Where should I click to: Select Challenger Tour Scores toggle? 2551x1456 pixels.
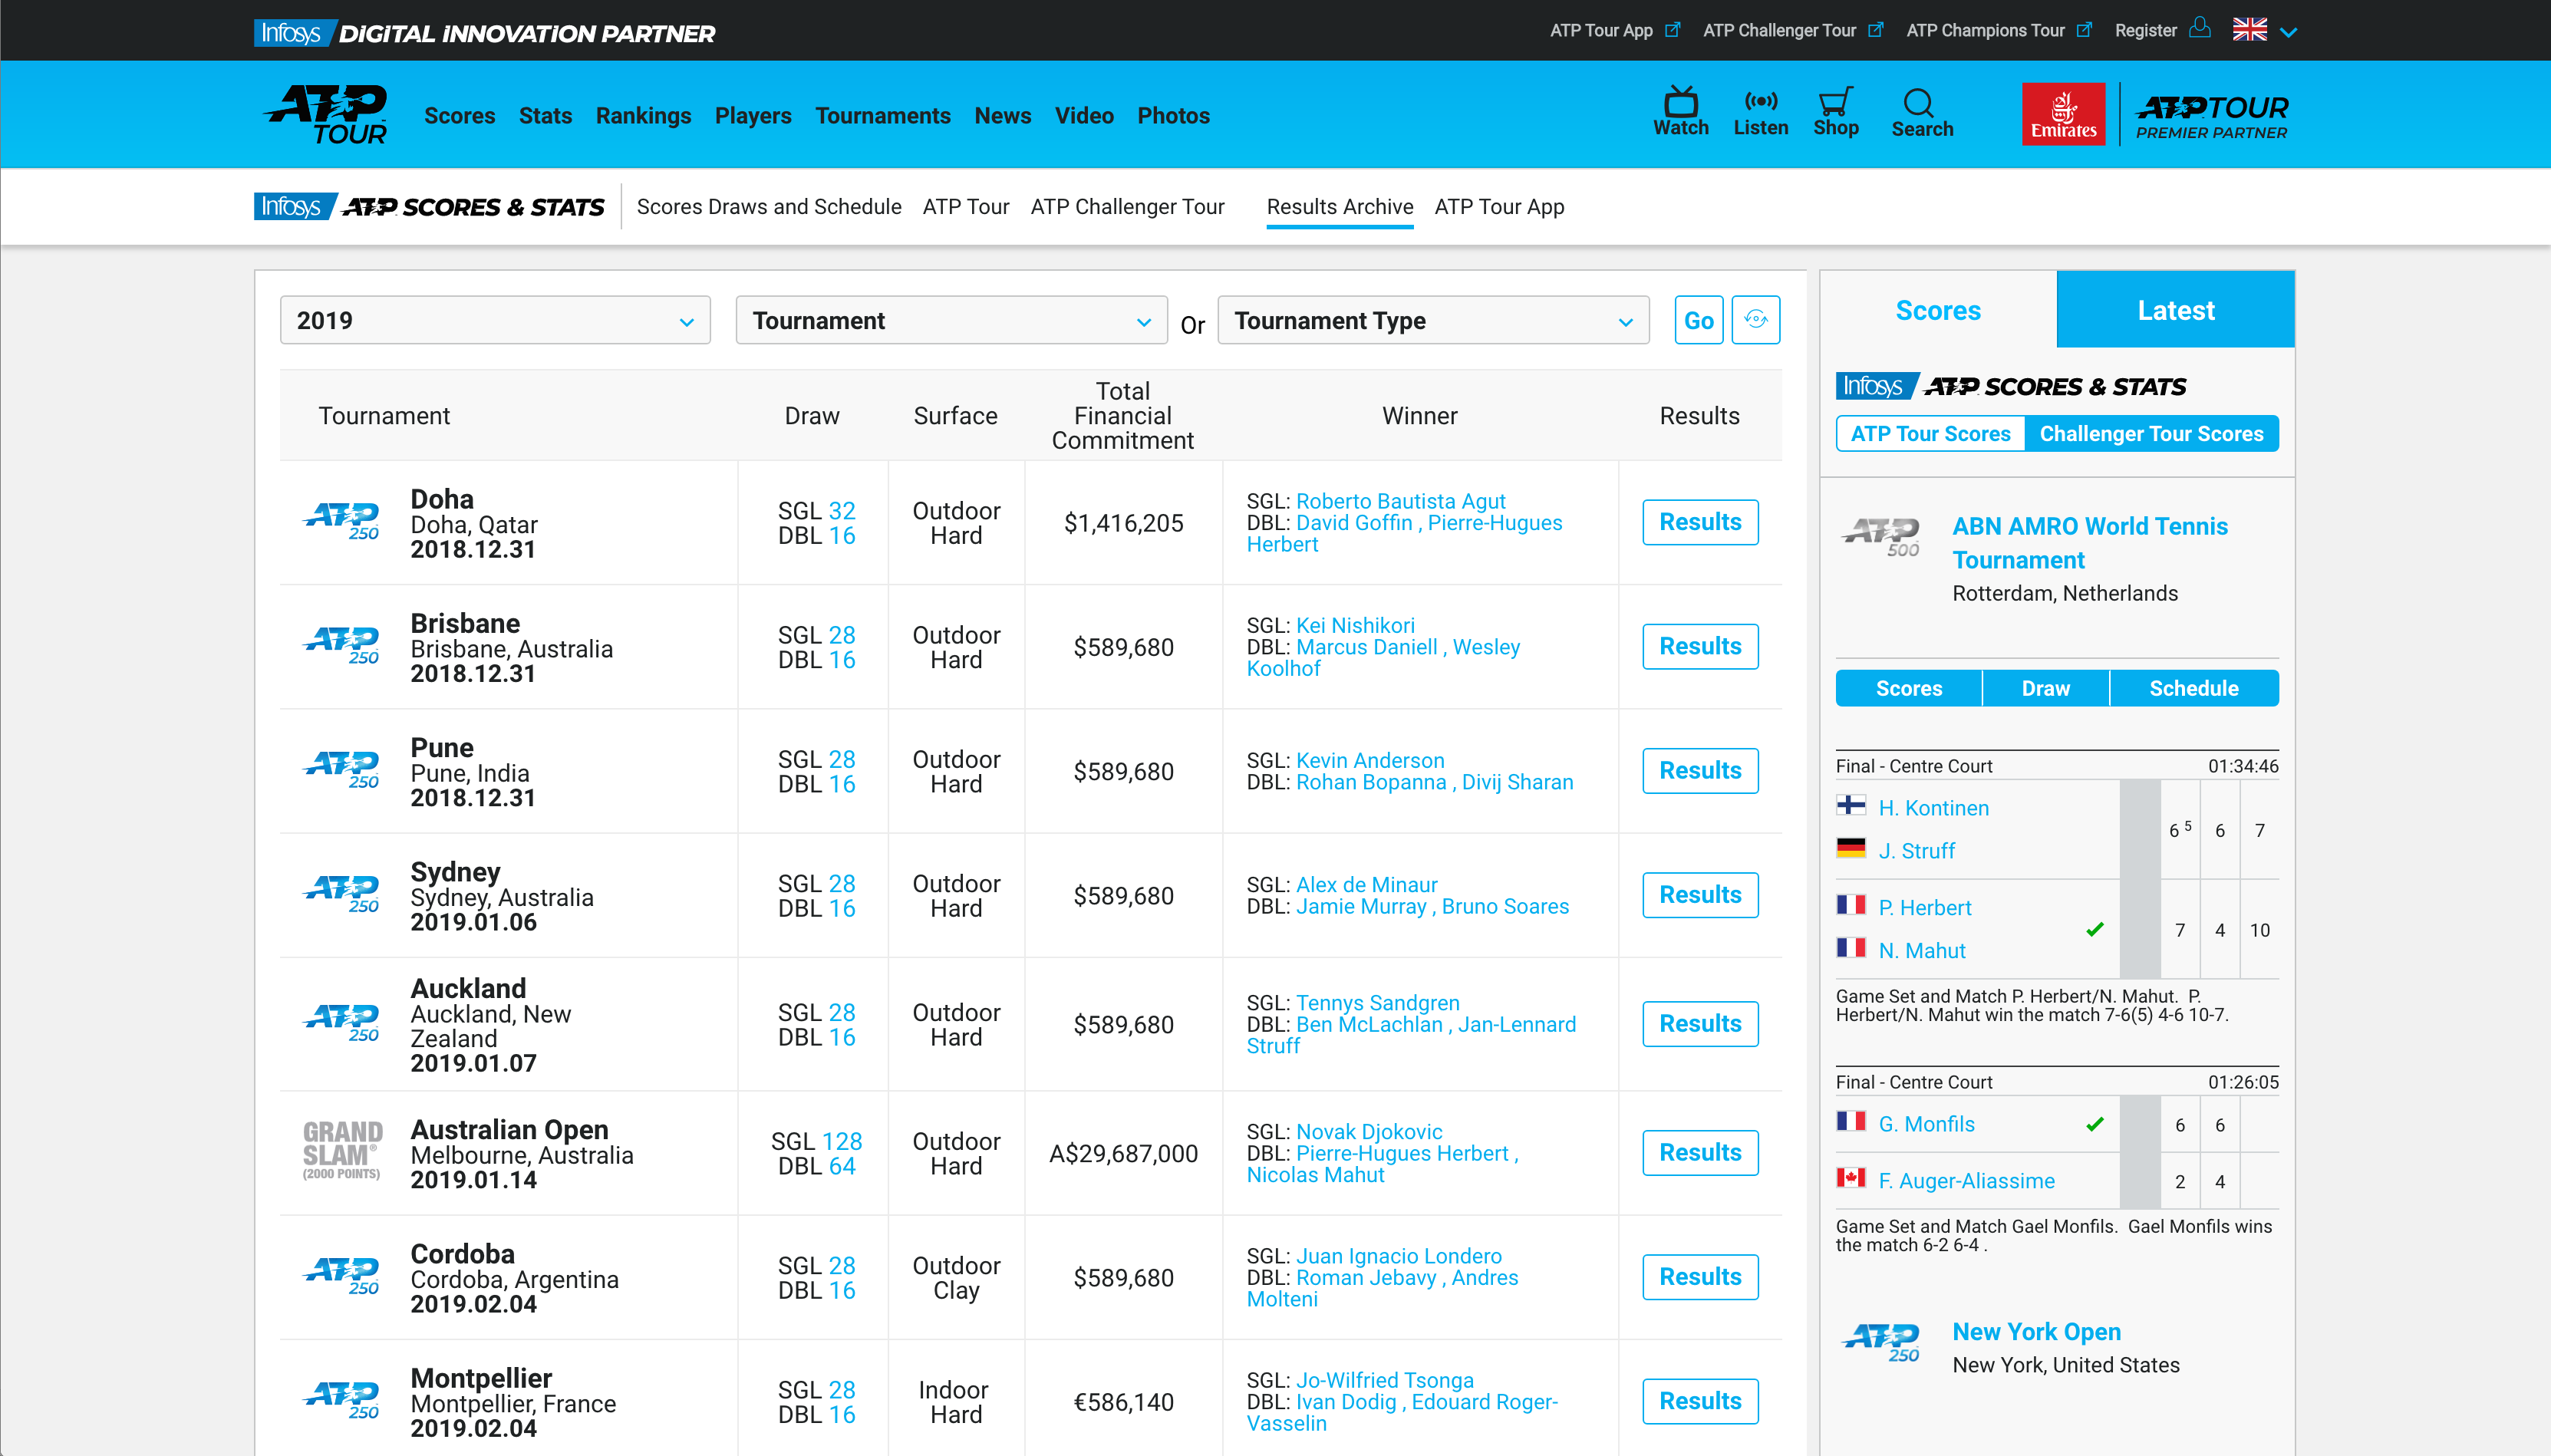[2151, 433]
